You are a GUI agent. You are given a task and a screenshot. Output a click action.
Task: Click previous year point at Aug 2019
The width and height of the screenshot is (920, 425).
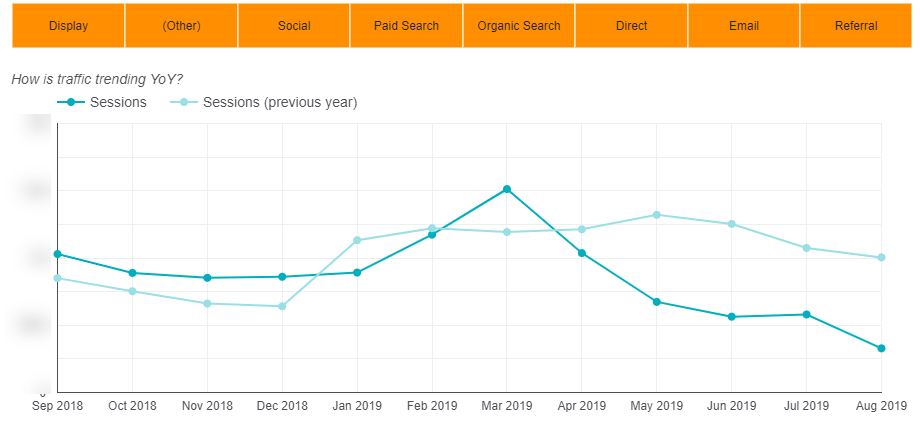pyautogui.click(x=881, y=258)
